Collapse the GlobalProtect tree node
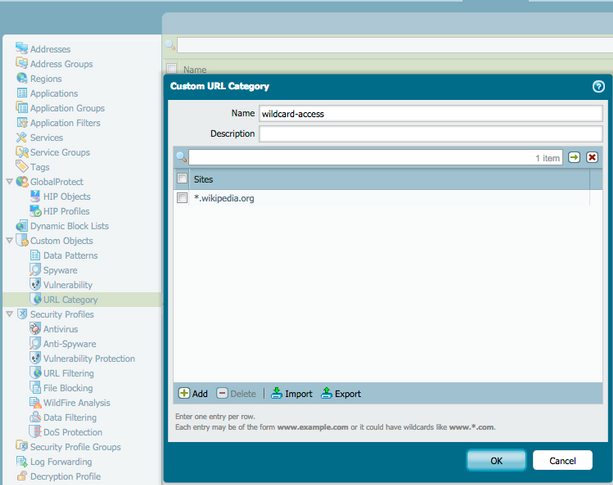This screenshot has height=485, width=613. 10,181
